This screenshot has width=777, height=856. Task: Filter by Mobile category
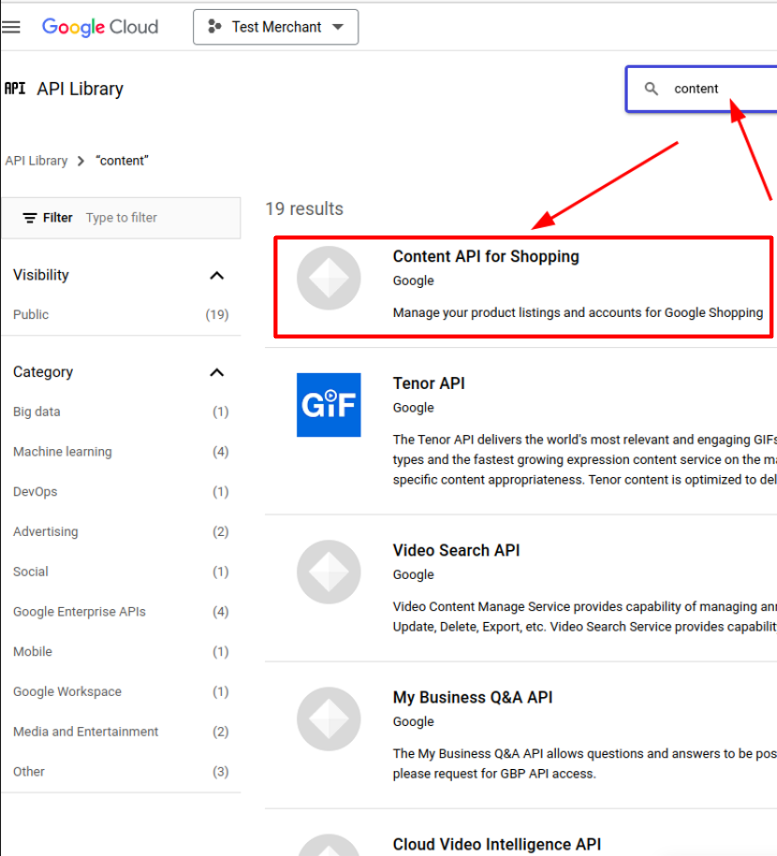point(121,651)
